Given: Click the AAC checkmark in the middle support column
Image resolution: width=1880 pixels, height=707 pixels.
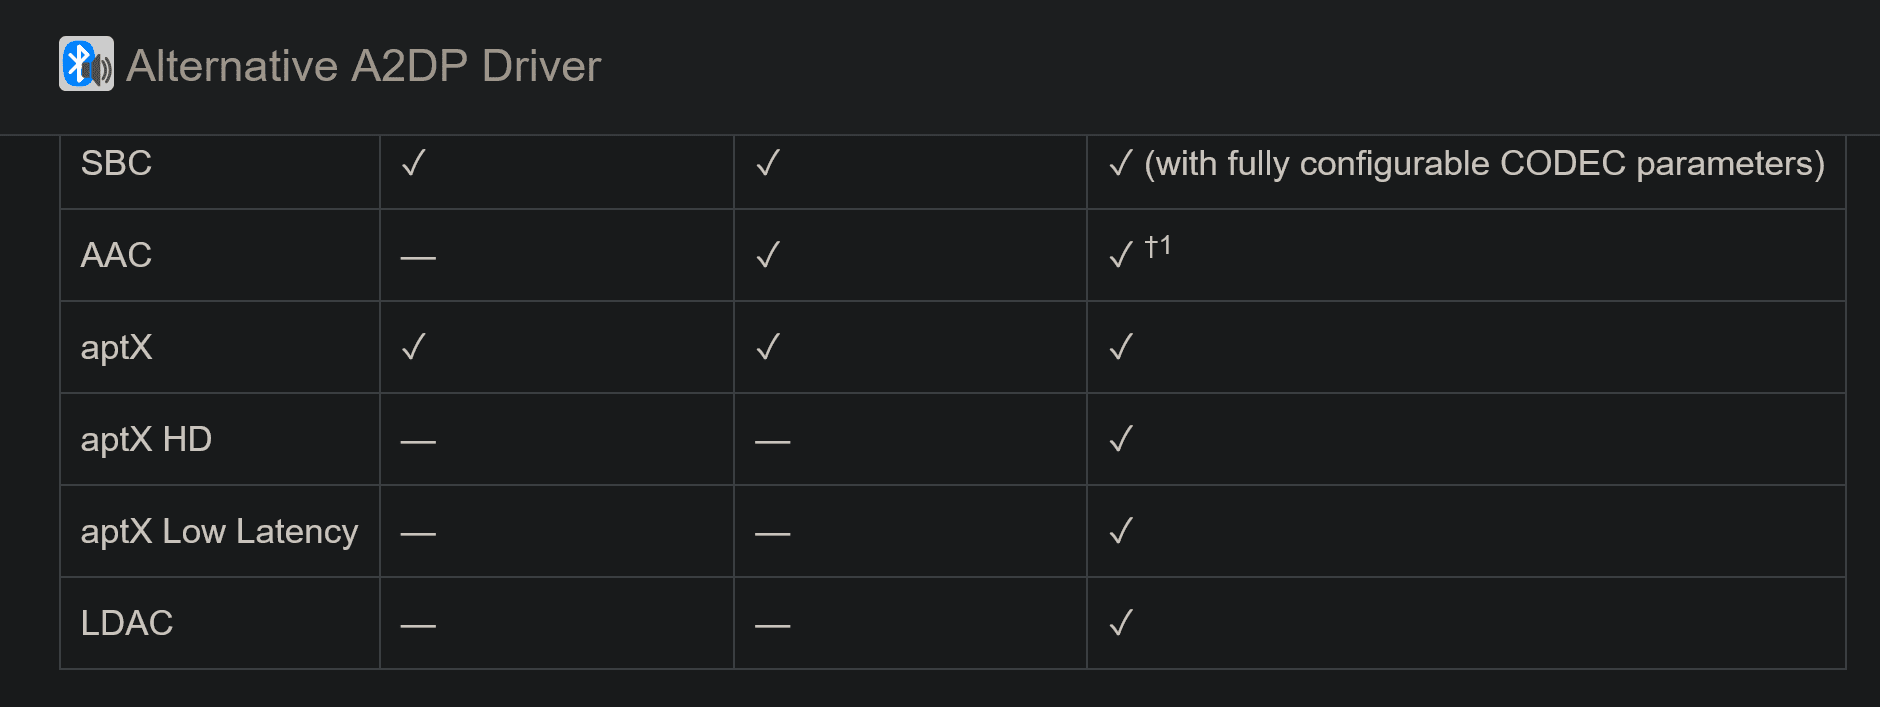Looking at the screenshot, I should click(767, 255).
